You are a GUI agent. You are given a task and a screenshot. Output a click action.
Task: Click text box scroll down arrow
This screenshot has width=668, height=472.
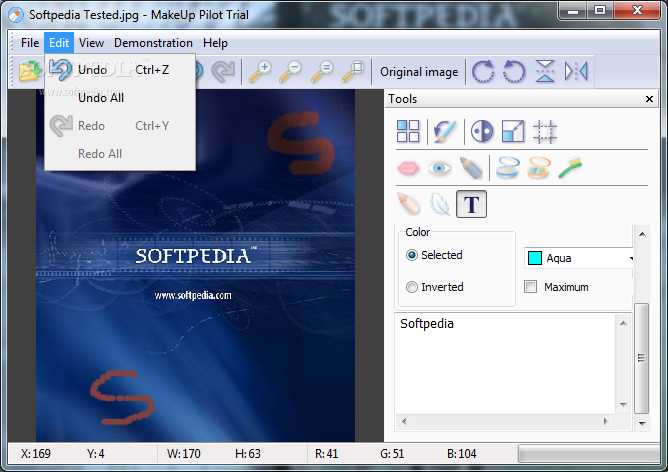[623, 404]
